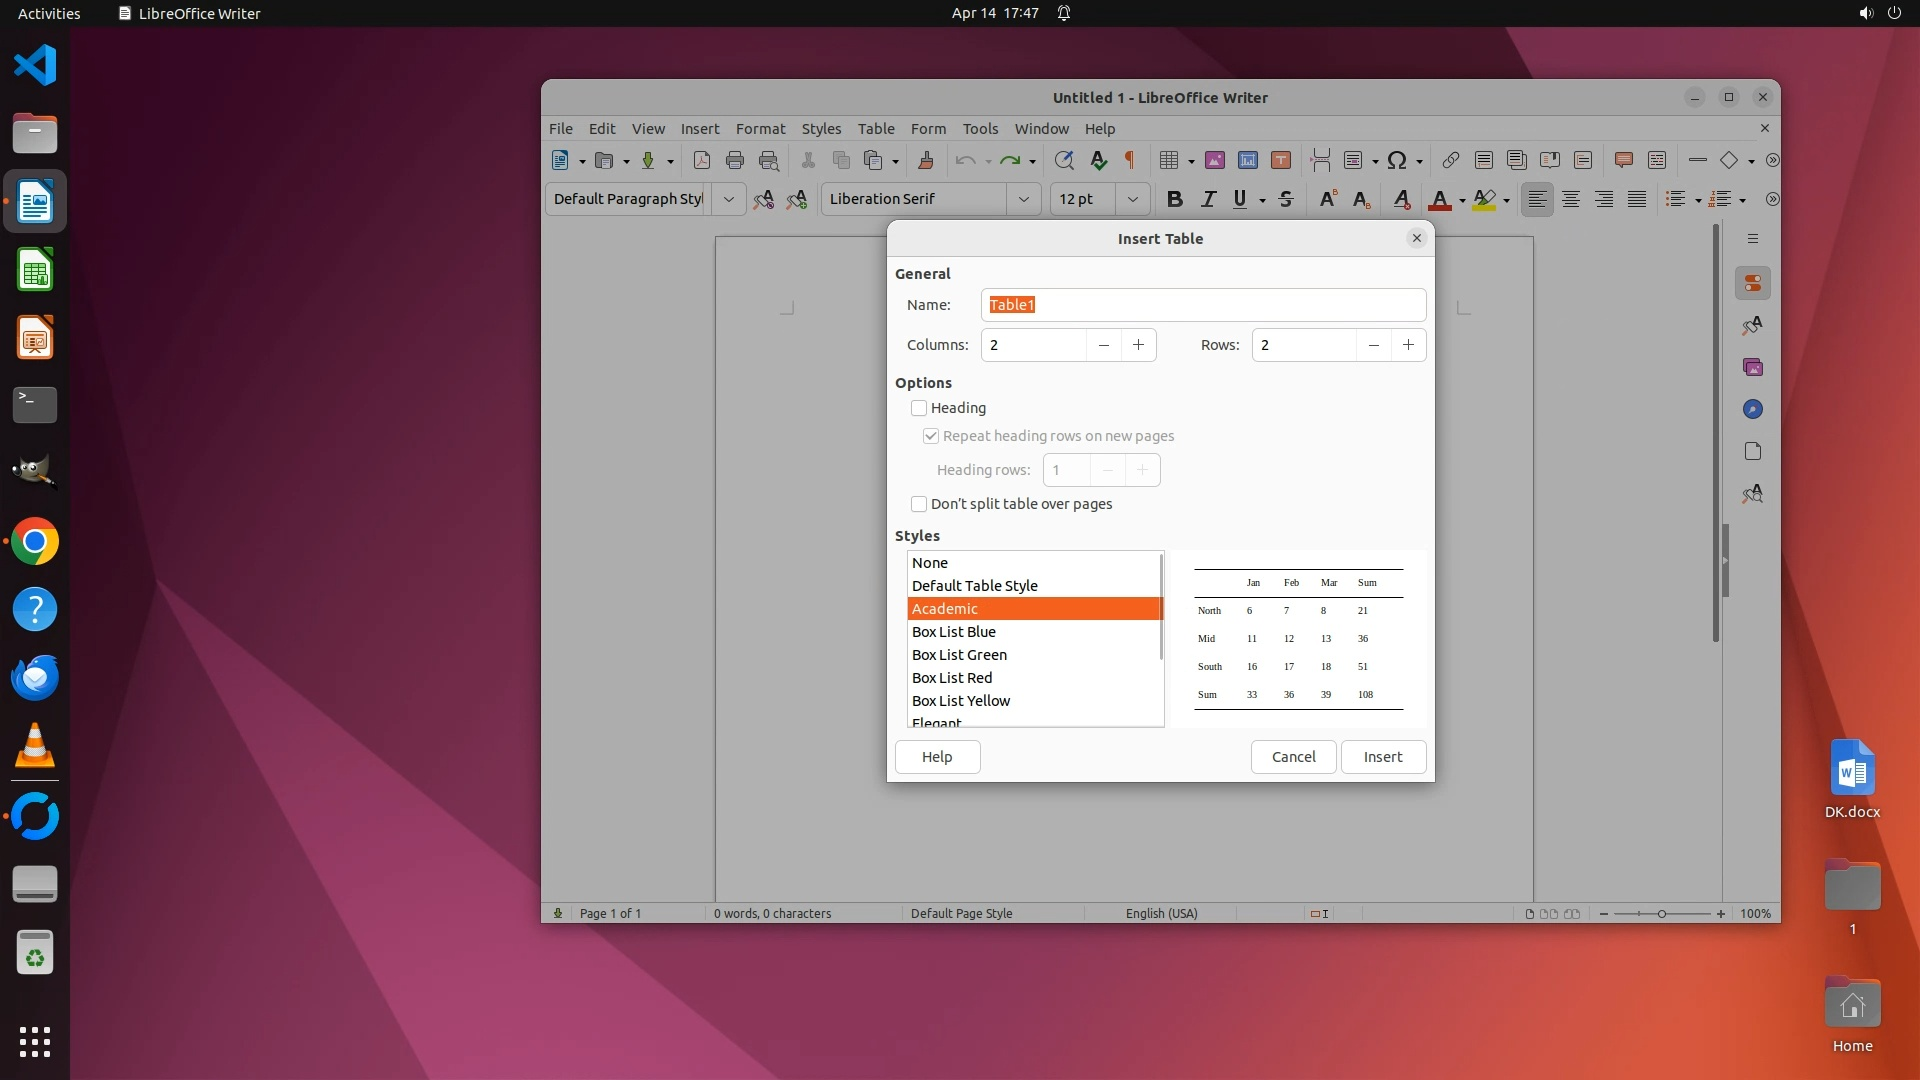Viewport: 1920px width, 1080px height.
Task: Click the Insert button in dialog
Action: [x=1382, y=757]
